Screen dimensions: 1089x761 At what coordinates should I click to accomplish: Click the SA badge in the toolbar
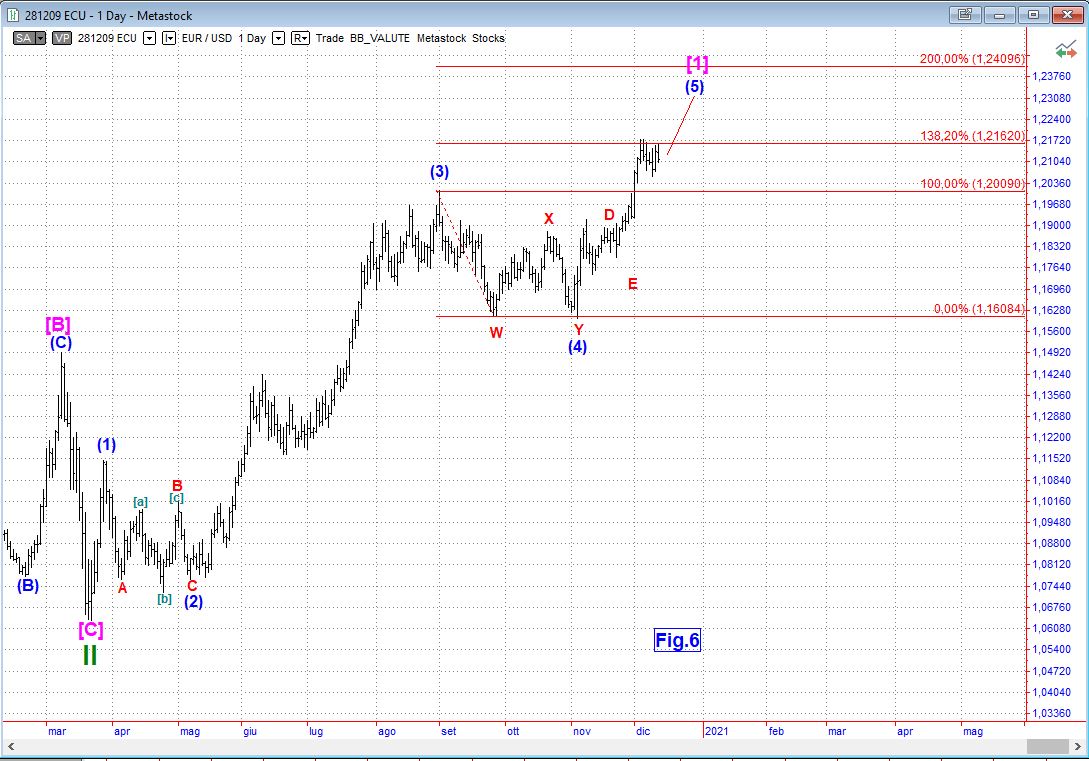(x=23, y=38)
